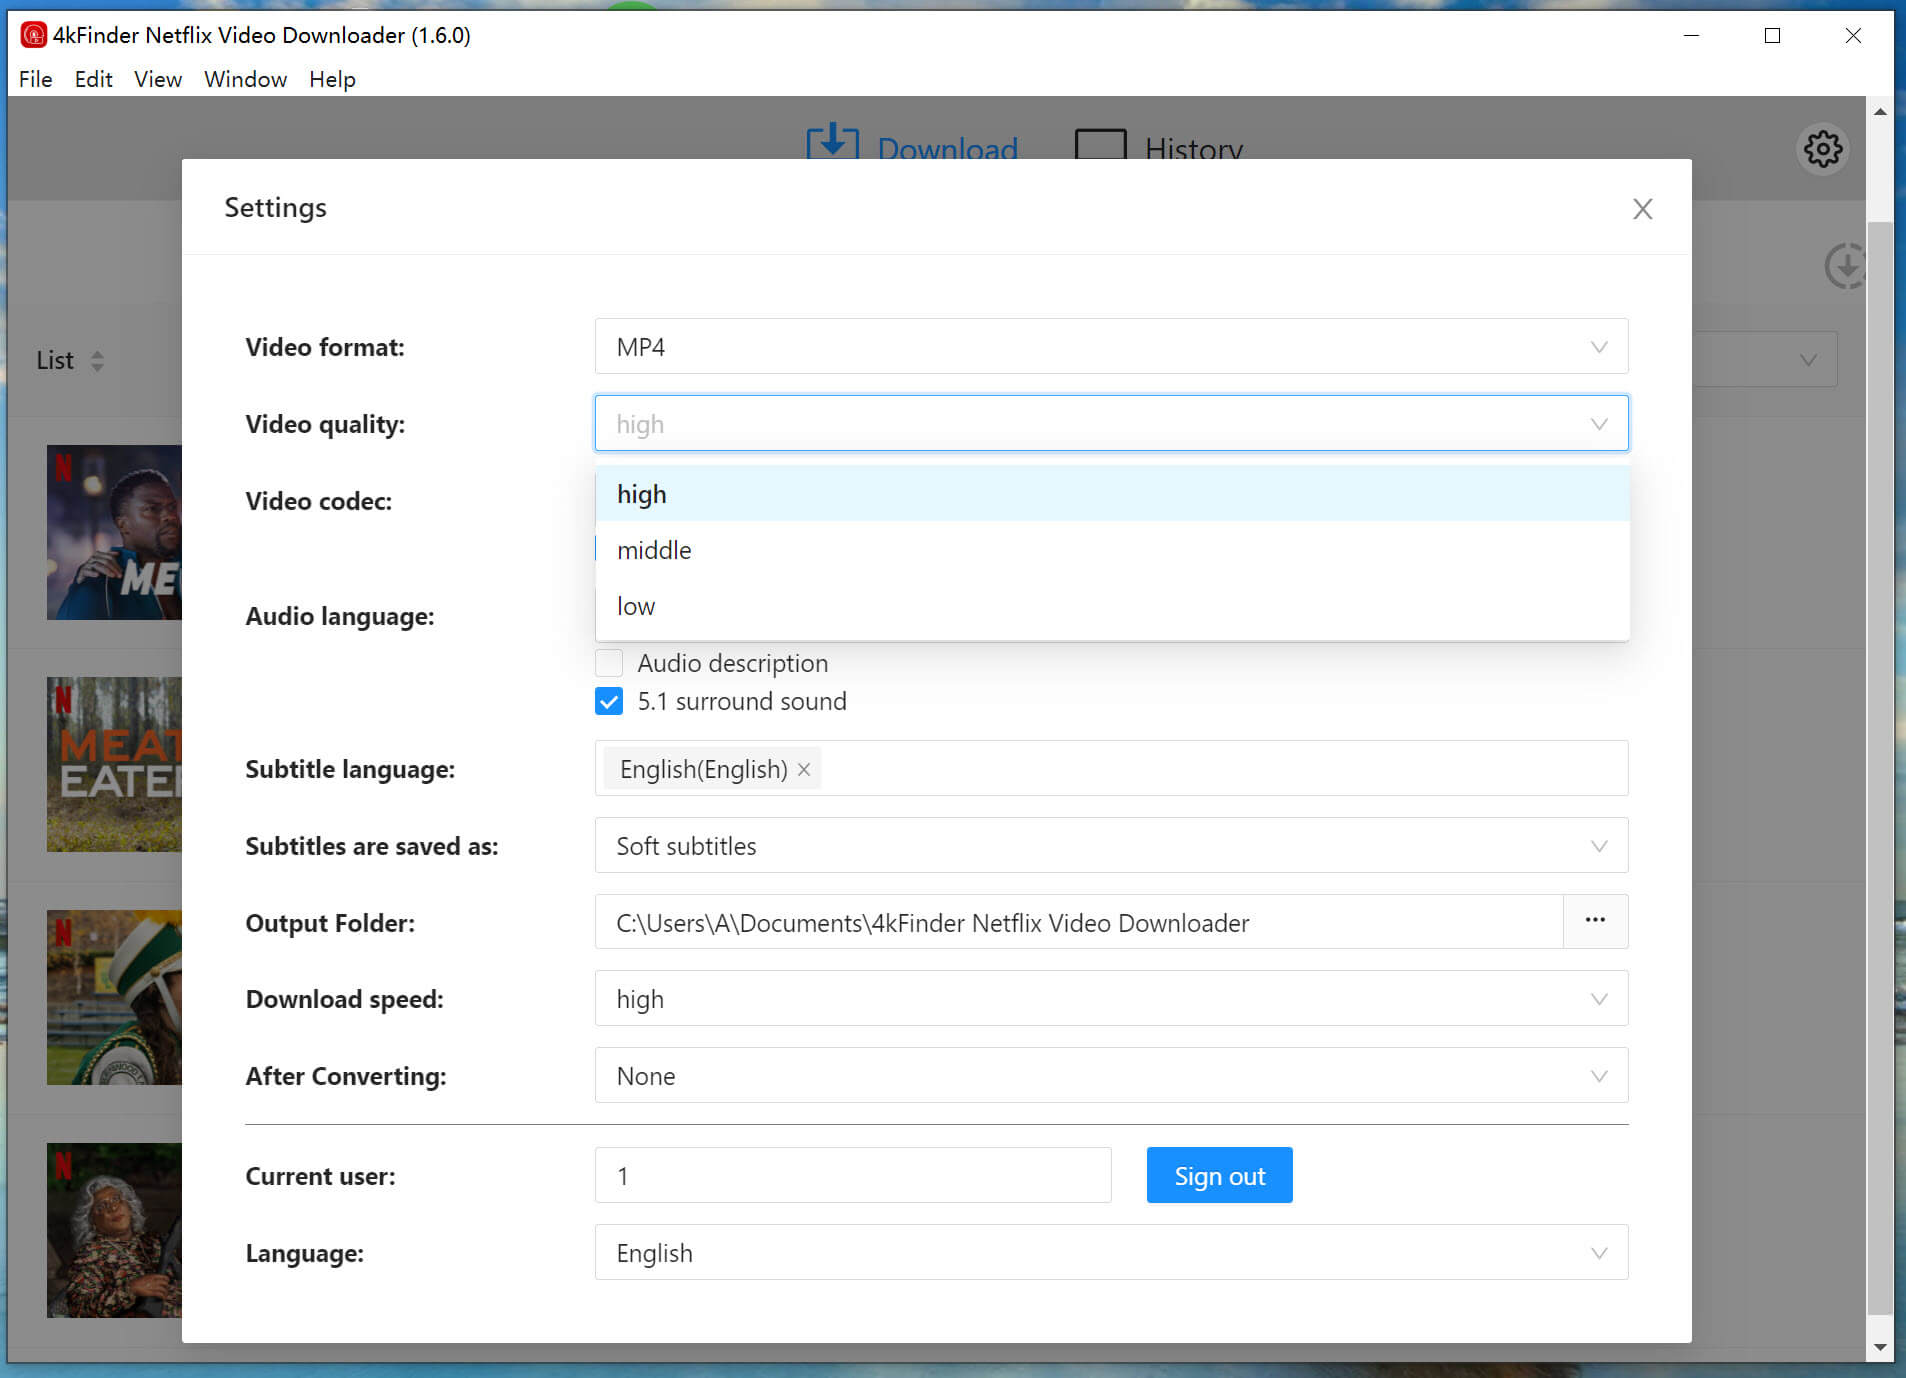Open the settings gear icon
This screenshot has width=1906, height=1378.
(x=1823, y=150)
